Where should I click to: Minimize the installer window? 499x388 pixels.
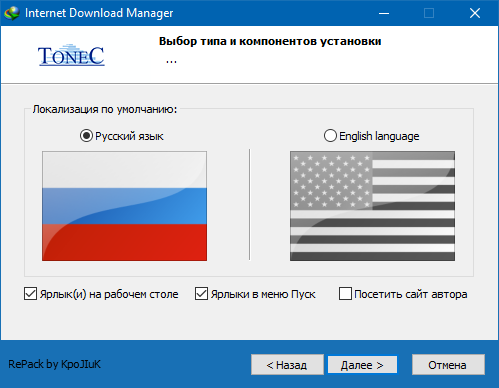pos(384,13)
